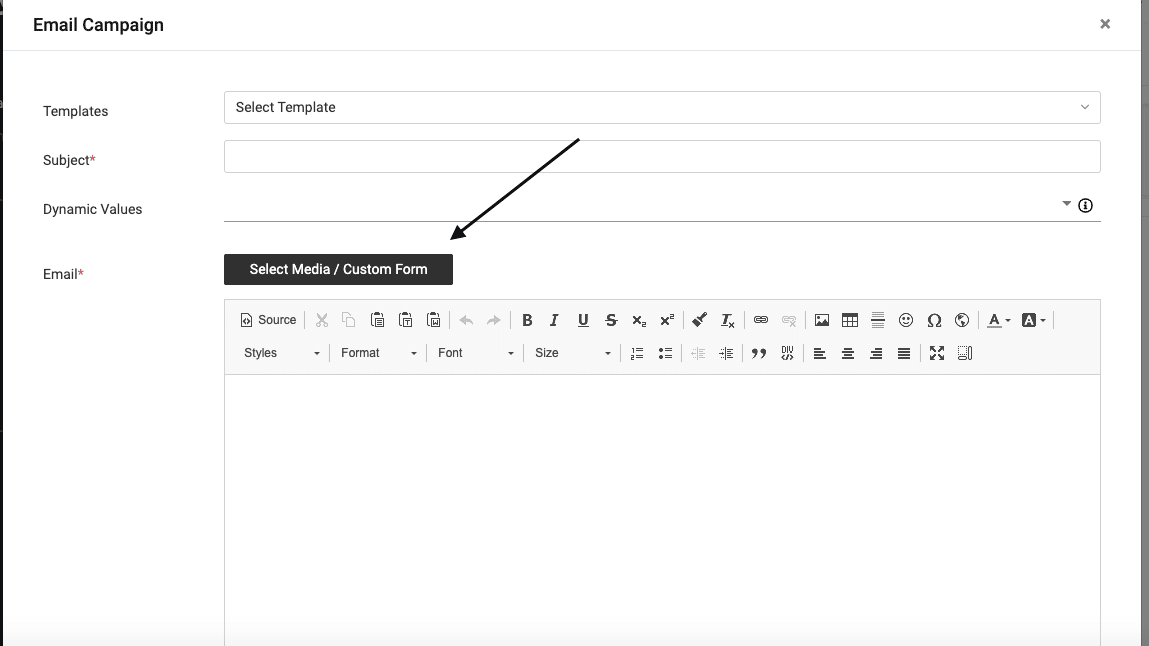Click the Subject input field
Viewport: 1149px width, 646px height.
[662, 156]
